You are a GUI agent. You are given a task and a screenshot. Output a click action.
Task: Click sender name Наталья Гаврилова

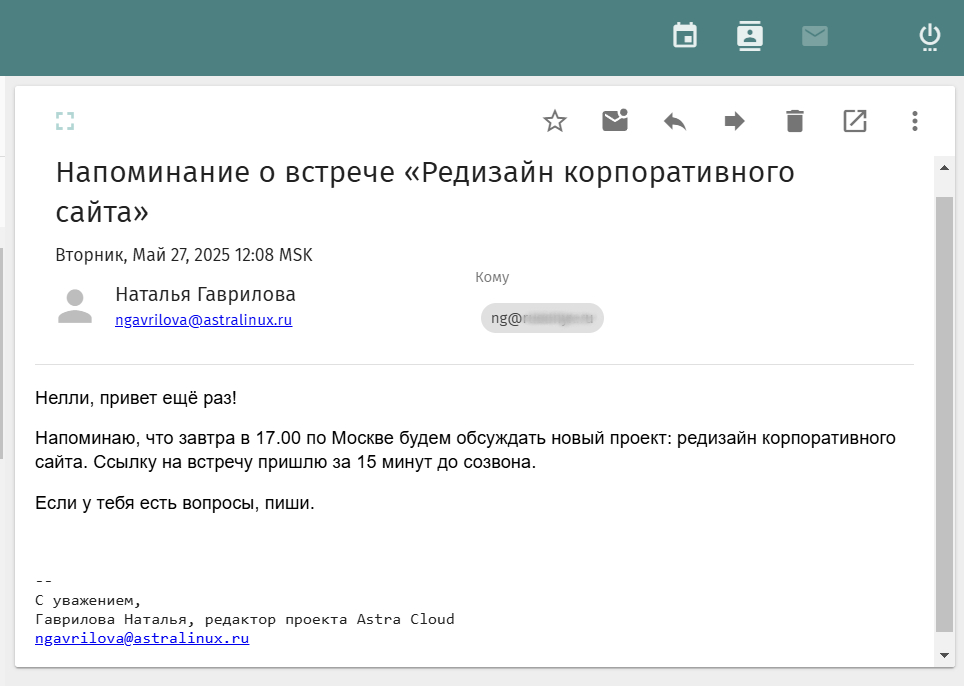(205, 294)
